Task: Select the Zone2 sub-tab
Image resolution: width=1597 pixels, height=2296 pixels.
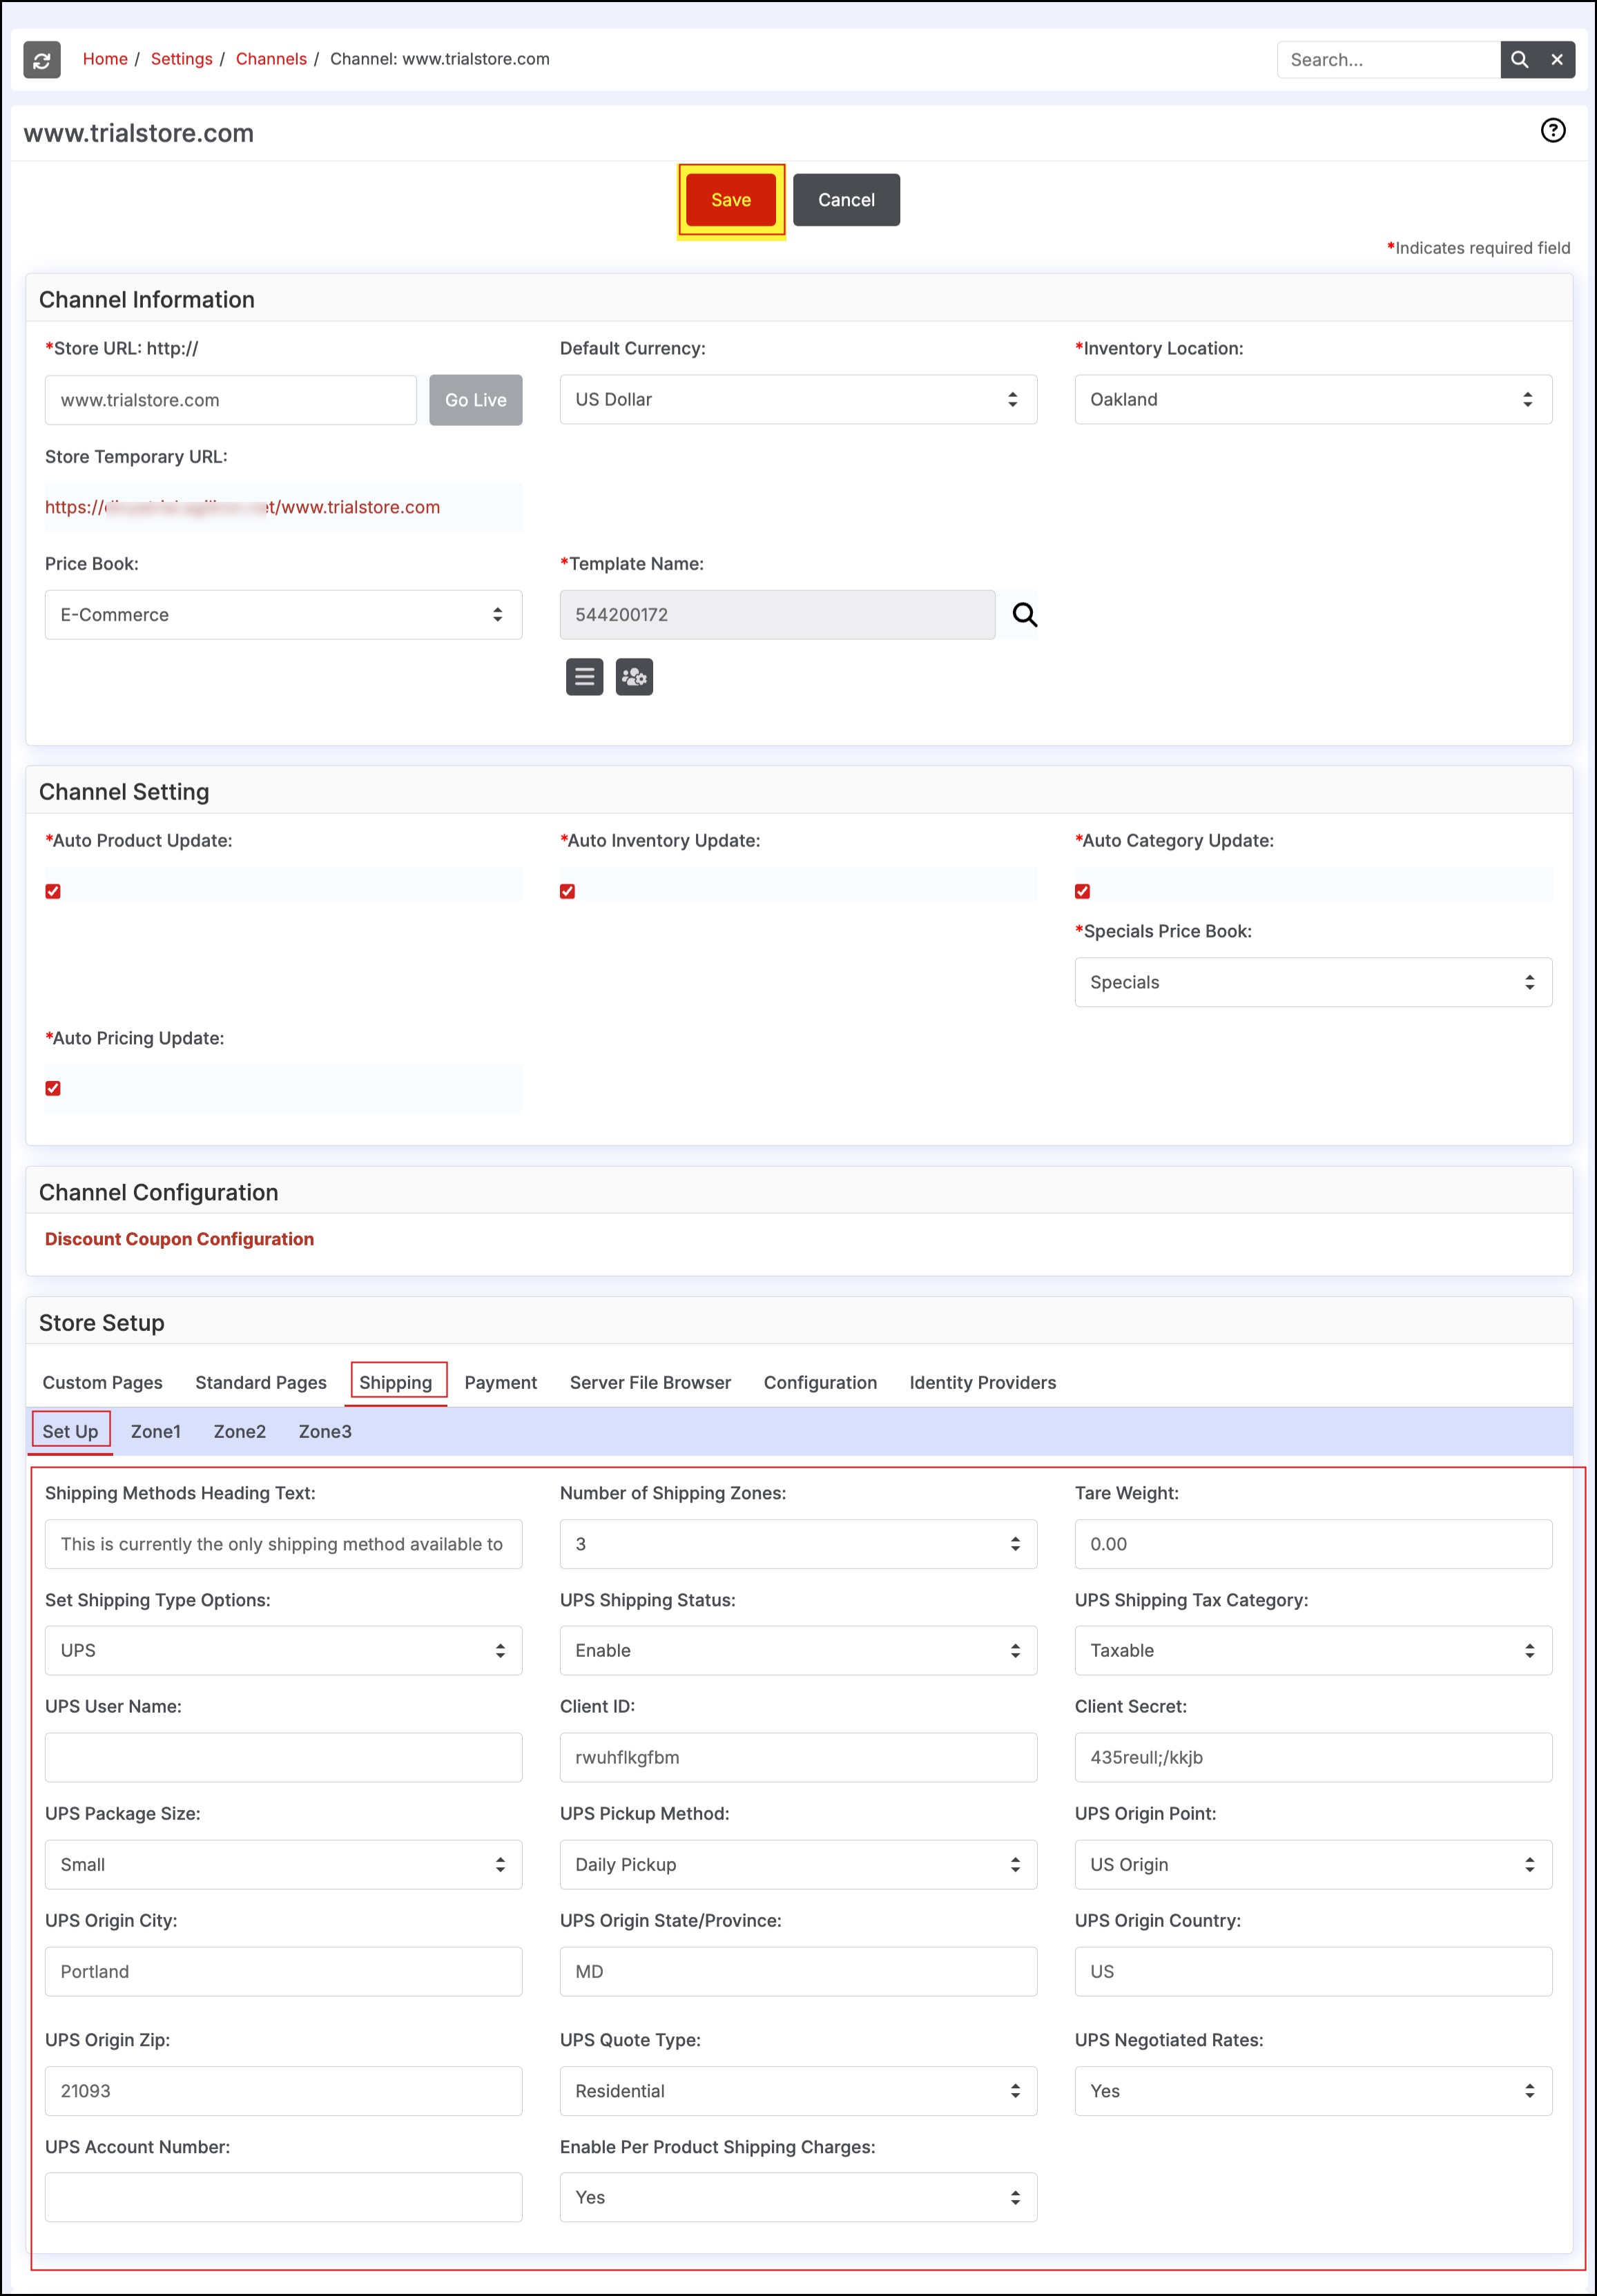Action: point(240,1431)
